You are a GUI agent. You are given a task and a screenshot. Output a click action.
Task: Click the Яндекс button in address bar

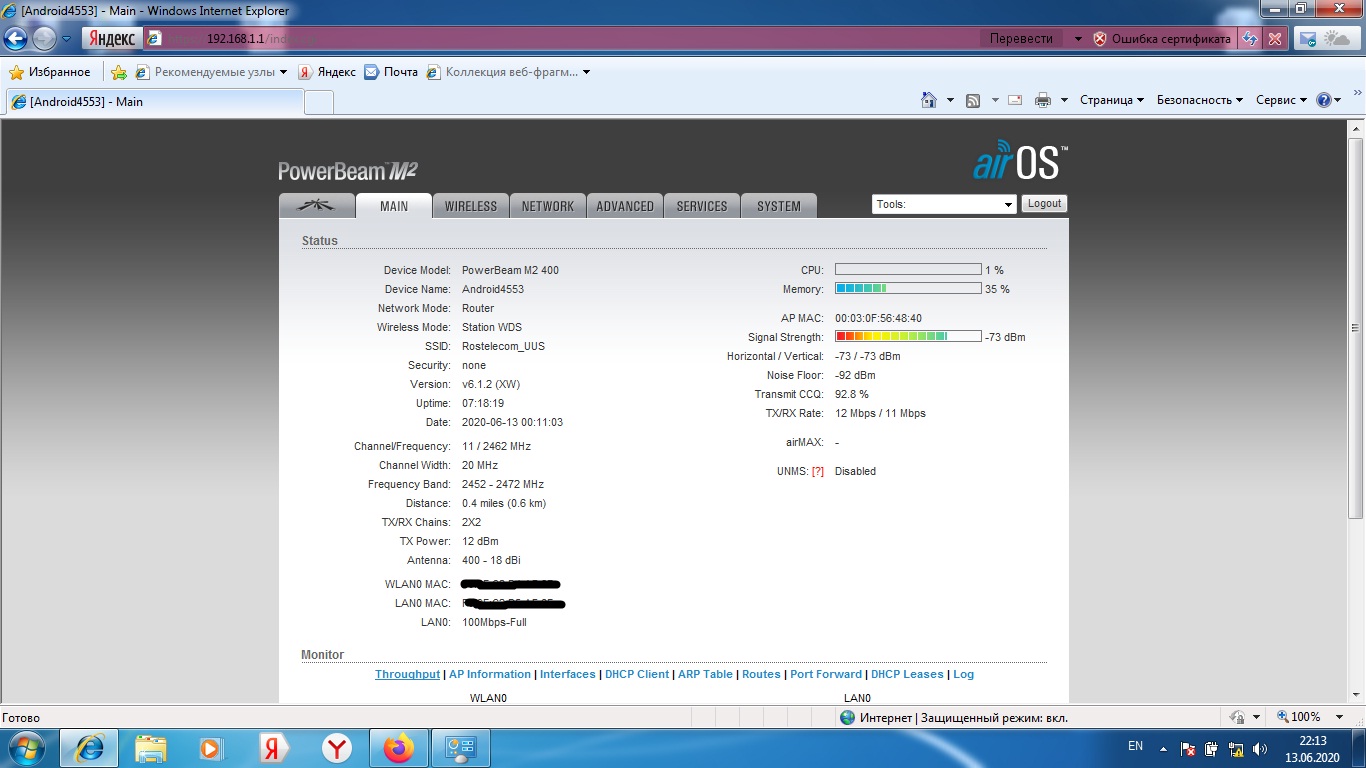click(x=111, y=39)
